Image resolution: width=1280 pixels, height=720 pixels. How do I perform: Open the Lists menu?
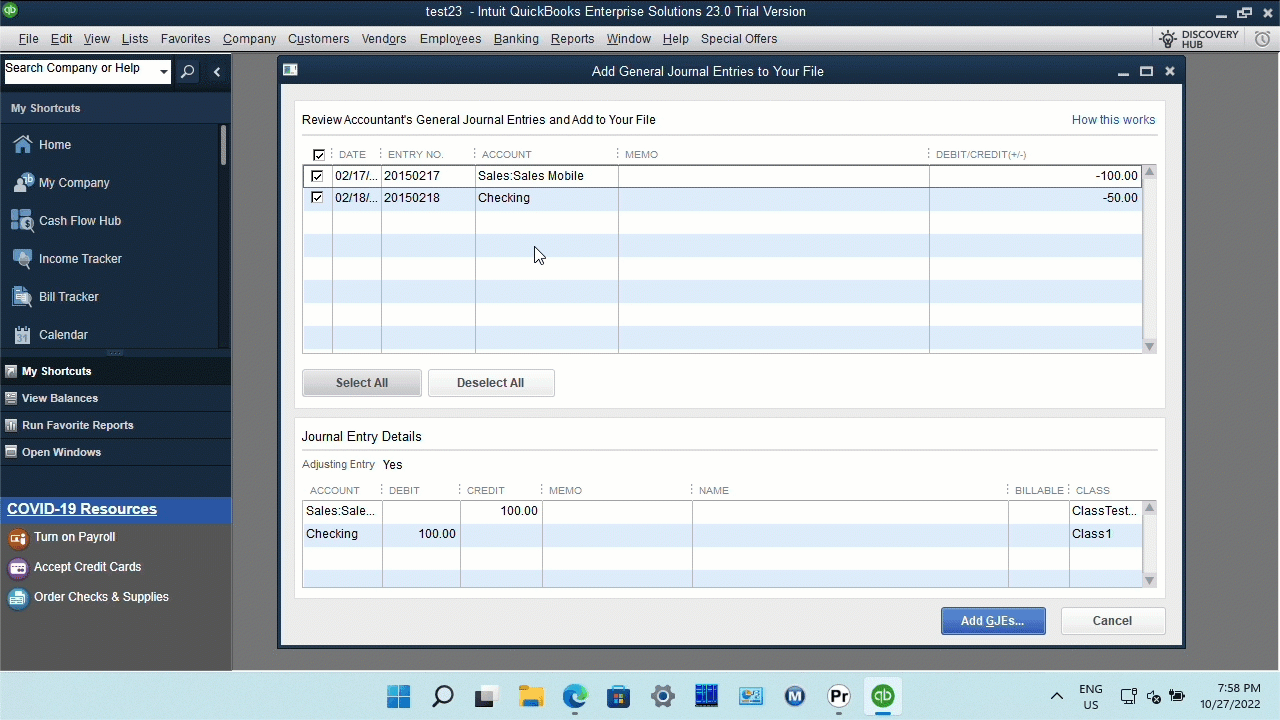tap(135, 39)
